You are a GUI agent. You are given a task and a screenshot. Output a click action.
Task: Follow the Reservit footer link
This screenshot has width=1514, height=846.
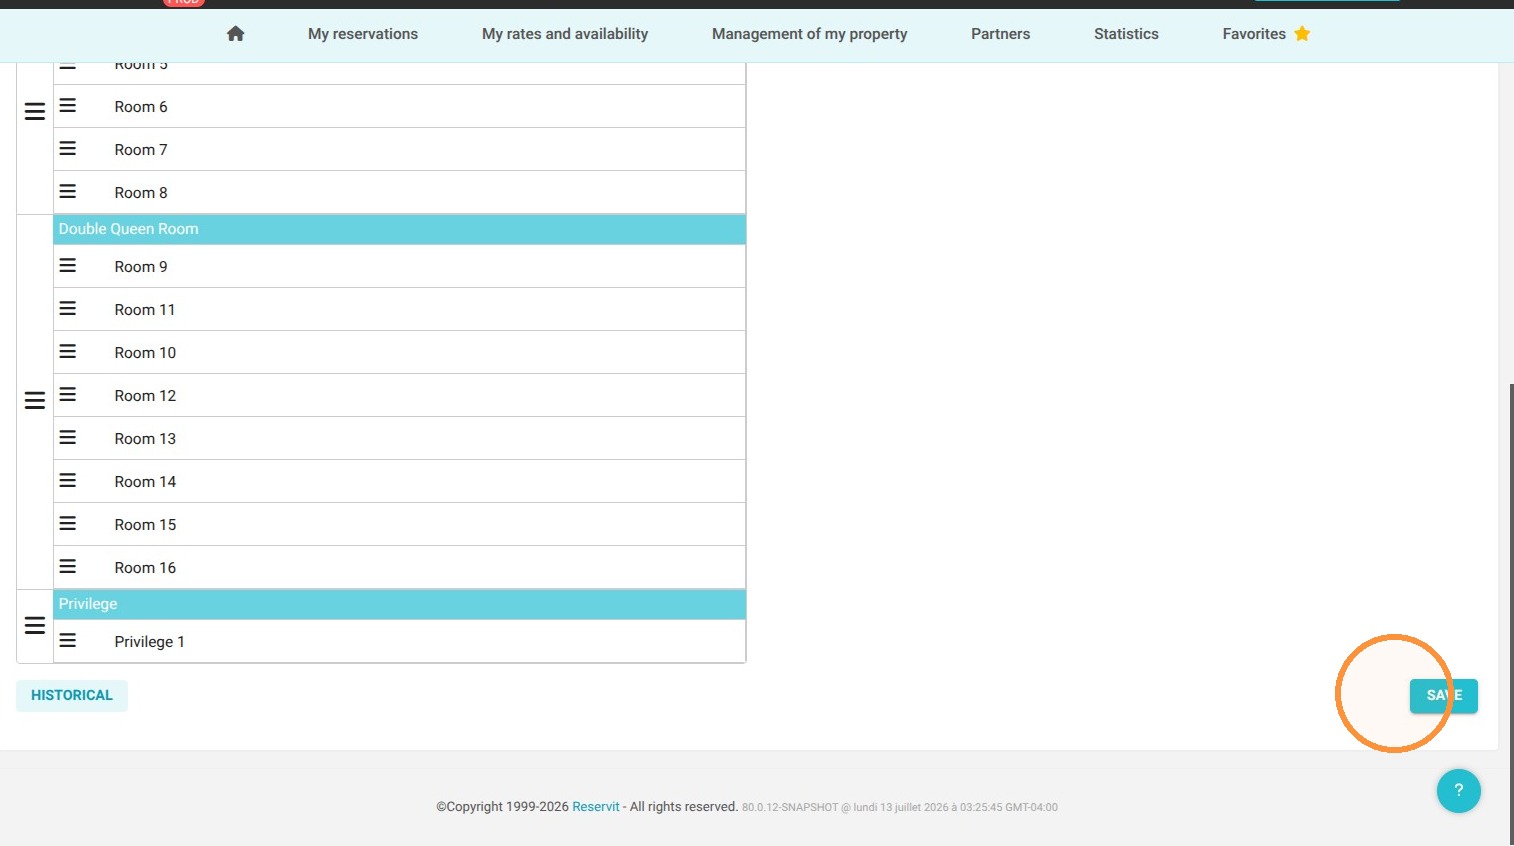pyautogui.click(x=596, y=807)
